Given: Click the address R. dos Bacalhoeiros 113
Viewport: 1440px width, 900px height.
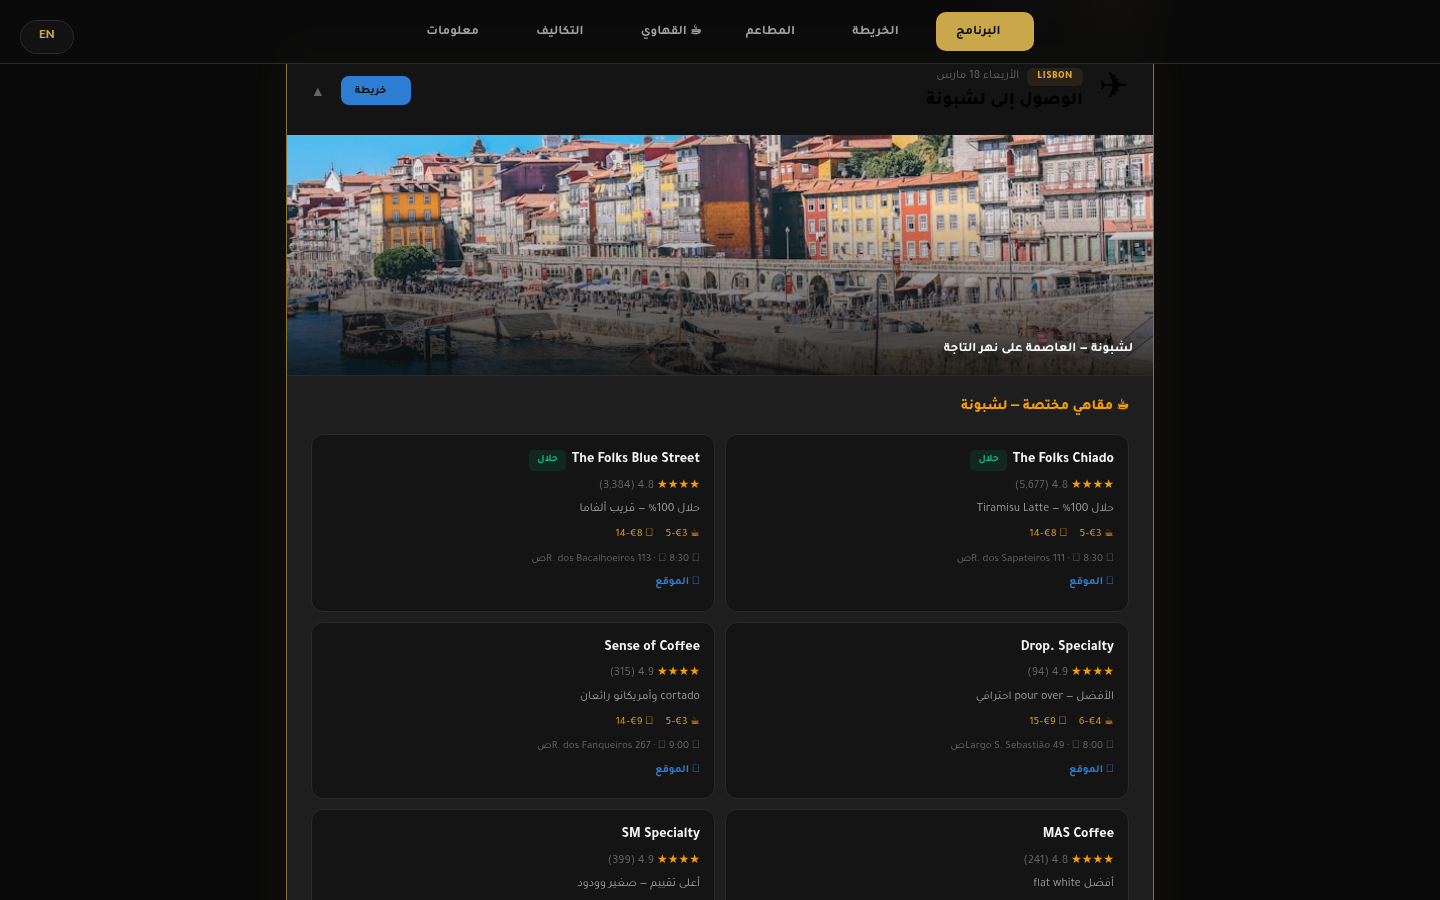Looking at the screenshot, I should pos(598,559).
